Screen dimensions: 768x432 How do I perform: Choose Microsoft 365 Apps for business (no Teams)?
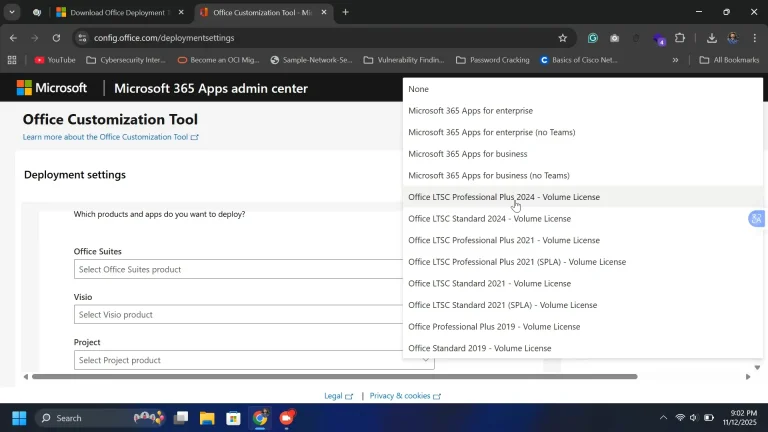582,175
